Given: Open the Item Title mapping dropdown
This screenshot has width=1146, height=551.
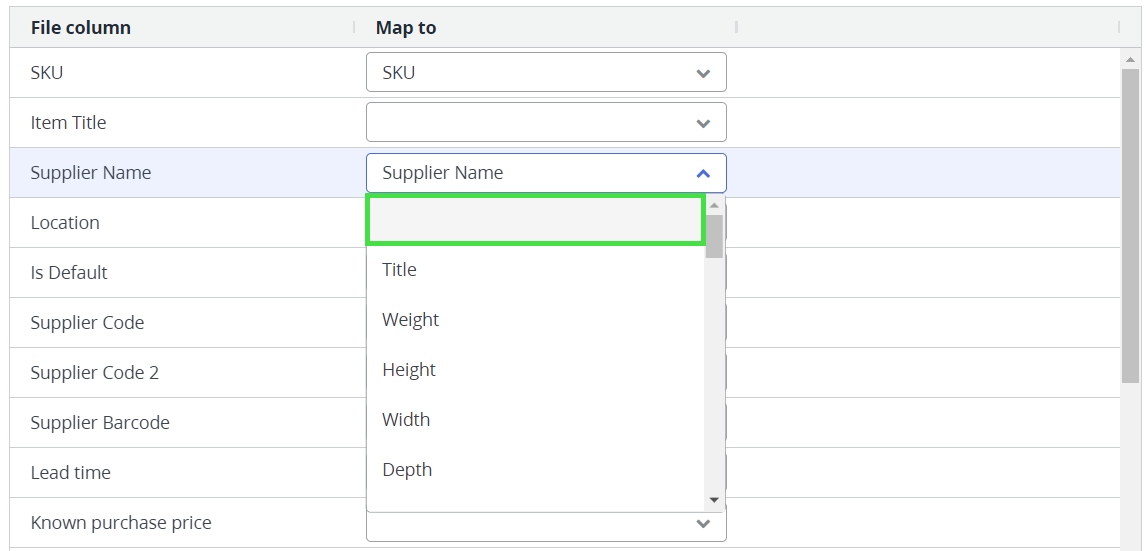Looking at the screenshot, I should (545, 123).
